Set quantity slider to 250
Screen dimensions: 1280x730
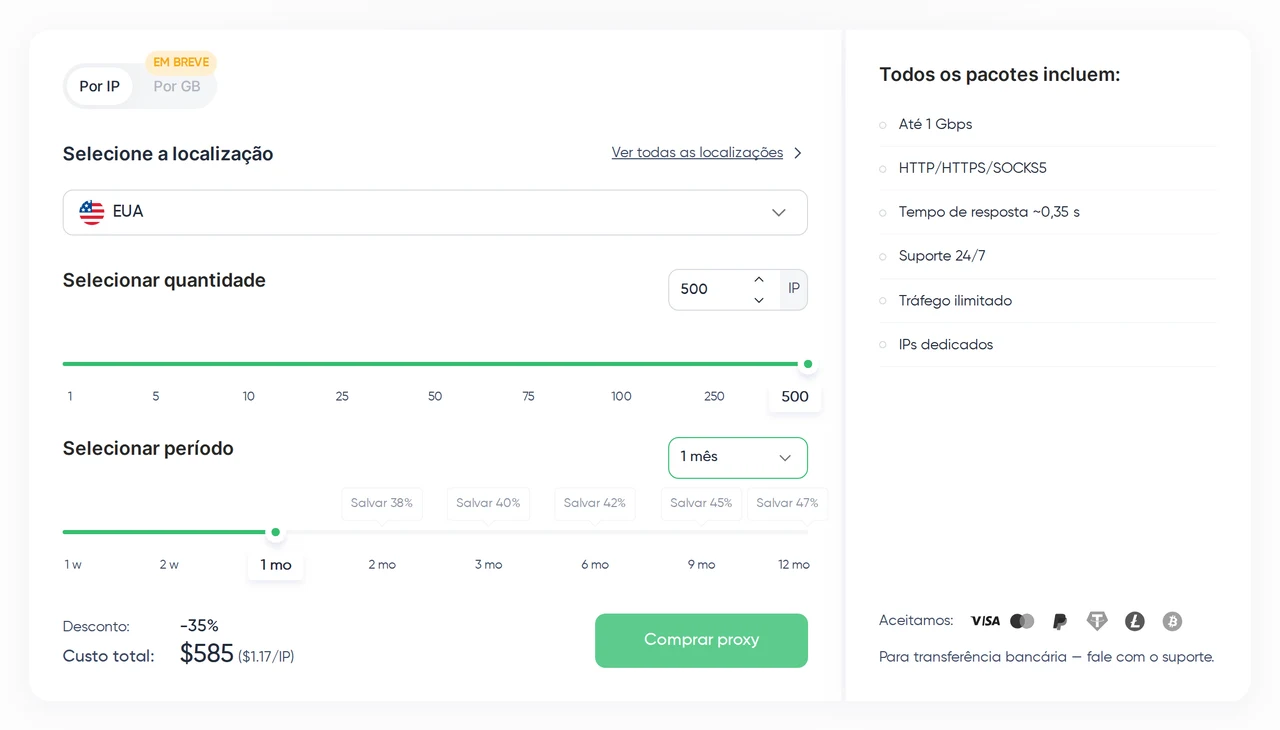714,397
